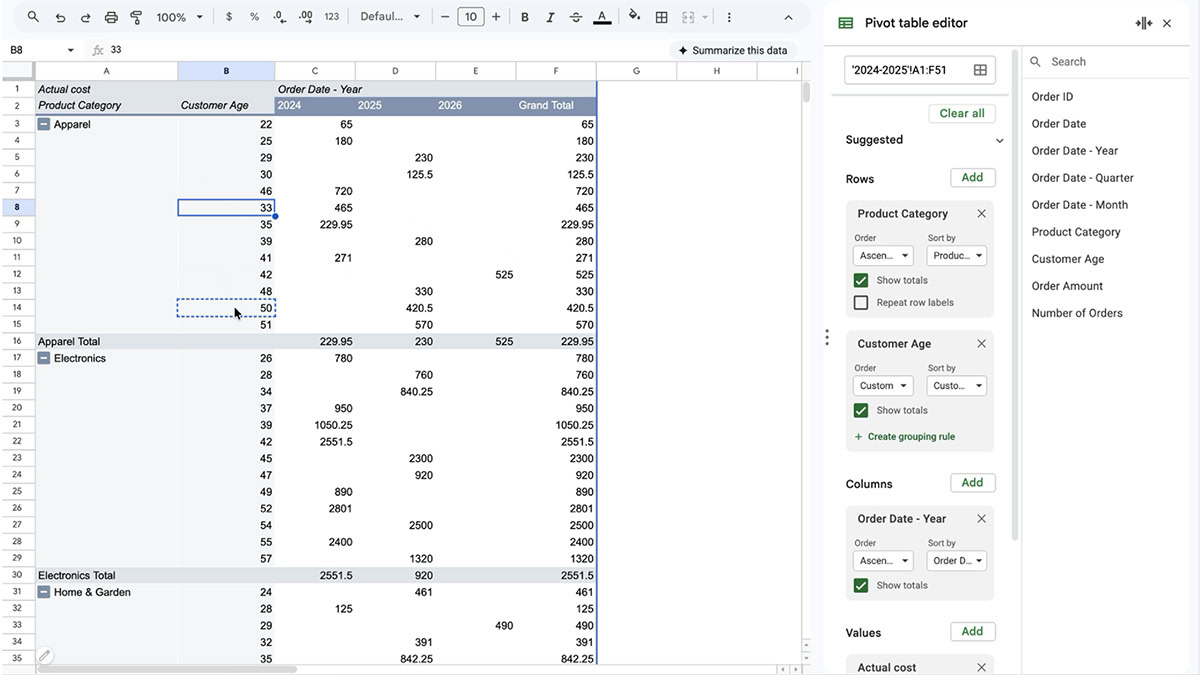The width and height of the screenshot is (1200, 675).
Task: Collapse the toolbar with up chevron
Action: (788, 17)
